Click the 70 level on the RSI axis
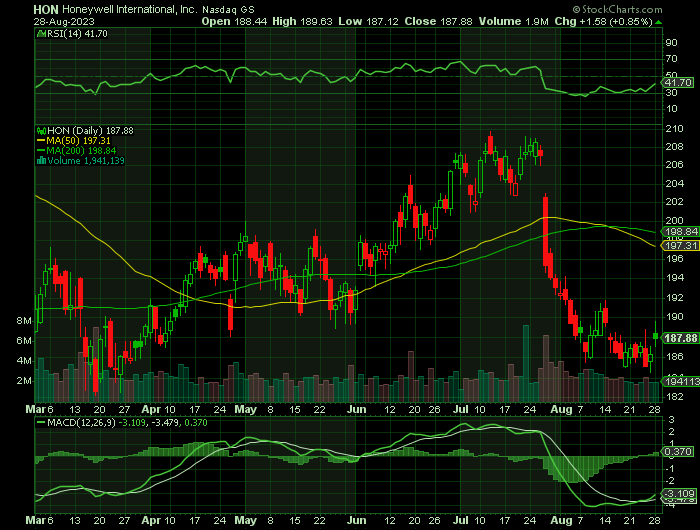This screenshot has width=700, height=530. [671, 59]
